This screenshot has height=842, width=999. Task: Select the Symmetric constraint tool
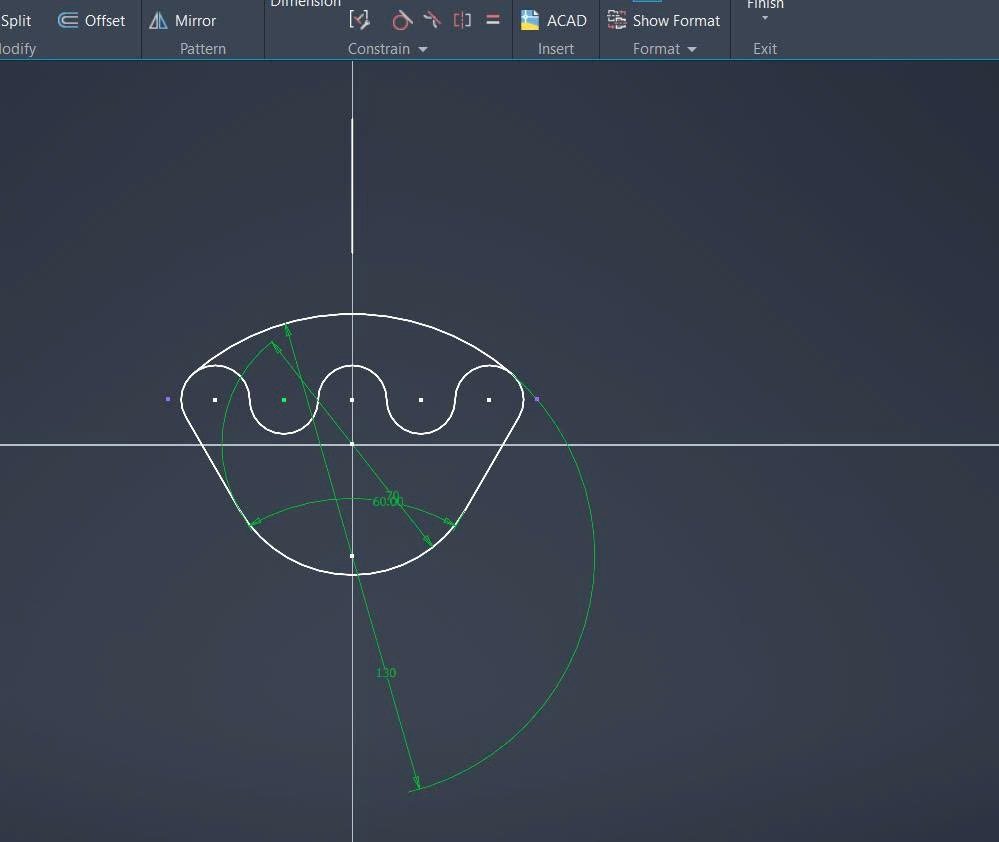tap(462, 20)
